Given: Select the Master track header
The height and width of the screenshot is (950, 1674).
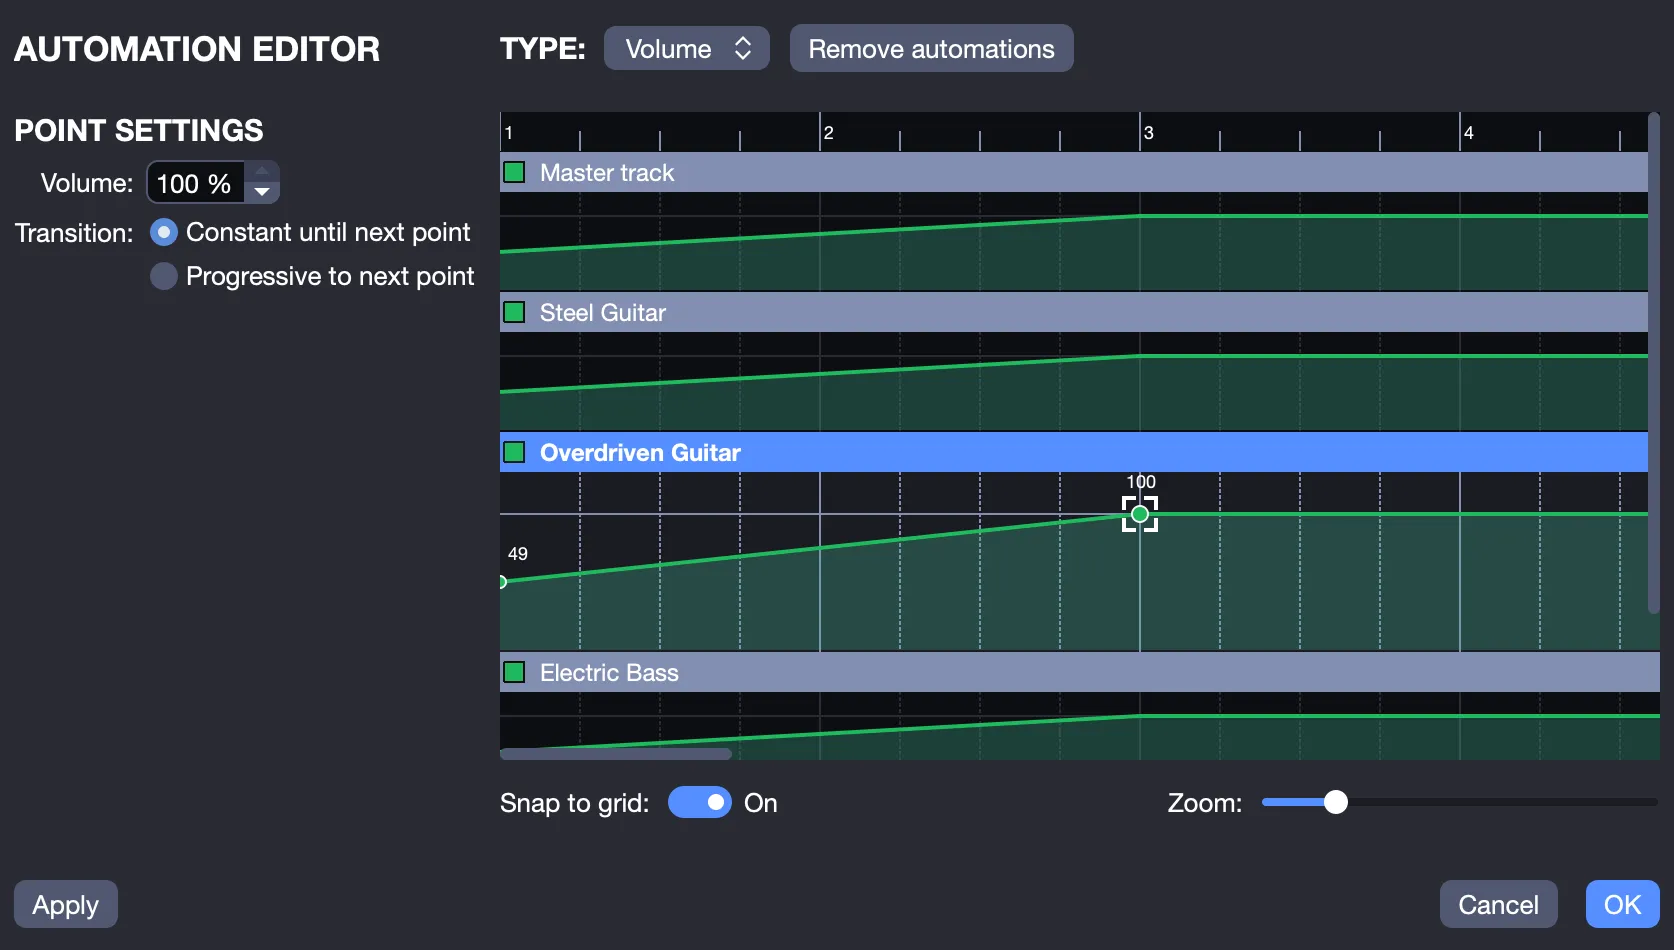Looking at the screenshot, I should pos(1074,172).
